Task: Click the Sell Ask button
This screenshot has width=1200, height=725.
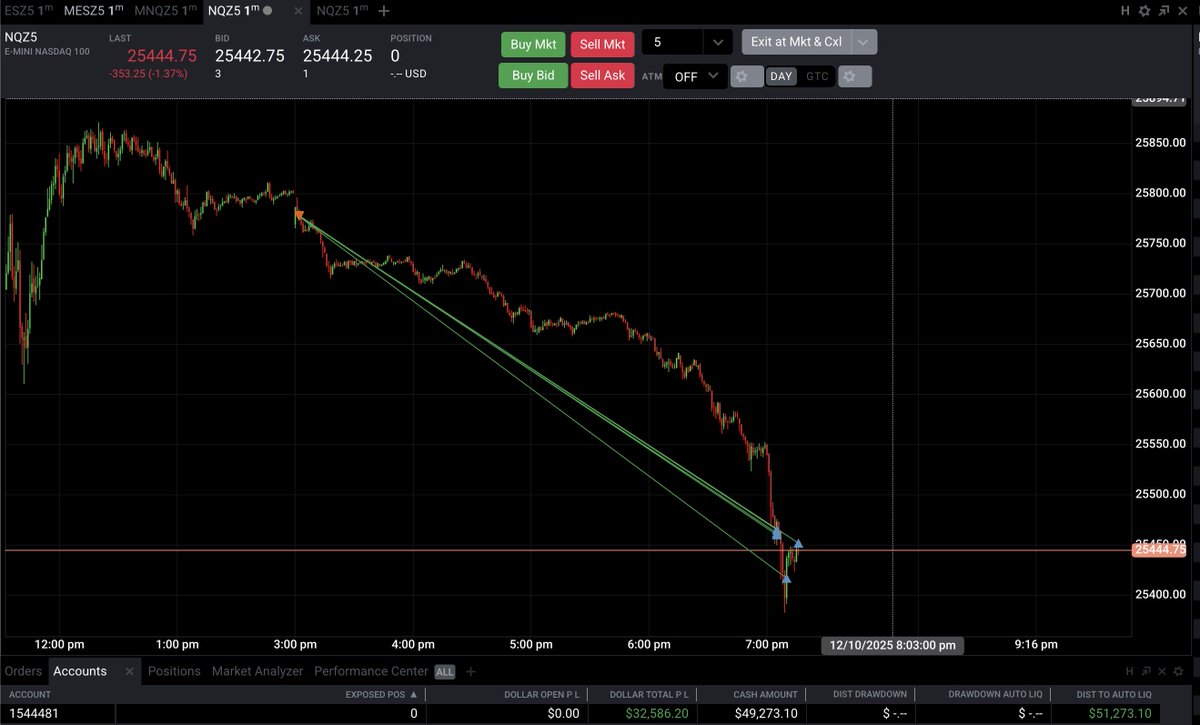Action: pyautogui.click(x=602, y=75)
